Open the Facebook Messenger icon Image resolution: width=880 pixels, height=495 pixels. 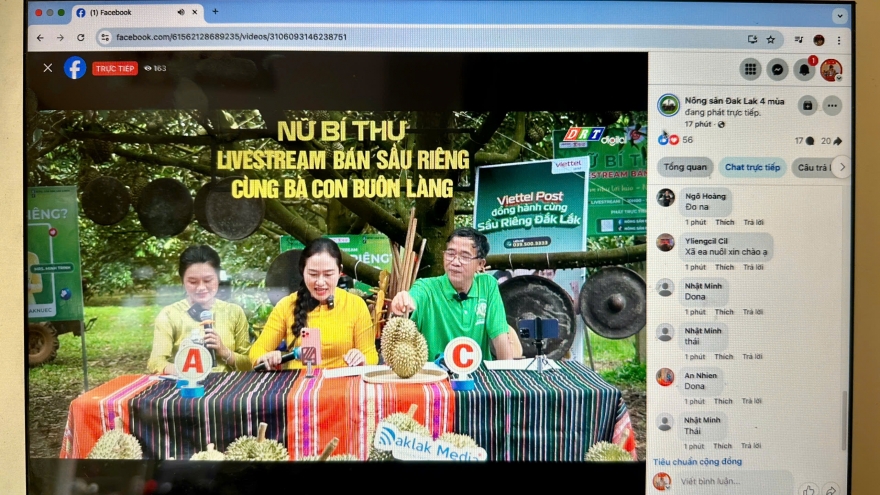pos(777,69)
